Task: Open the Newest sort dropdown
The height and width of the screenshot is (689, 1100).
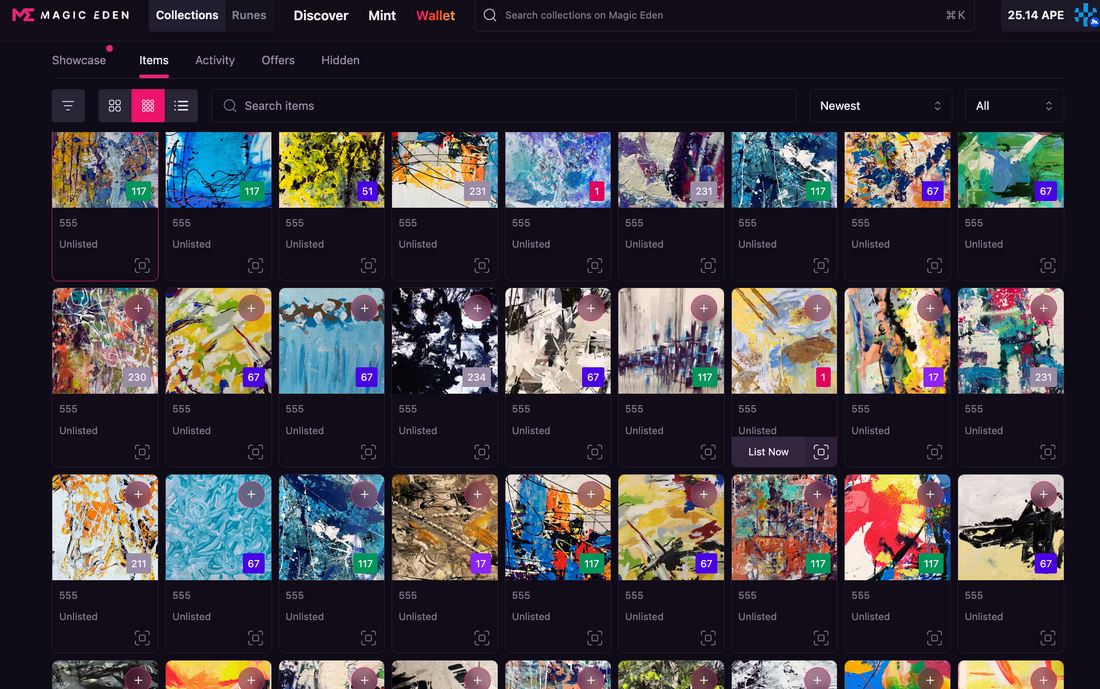Action: pyautogui.click(x=880, y=106)
